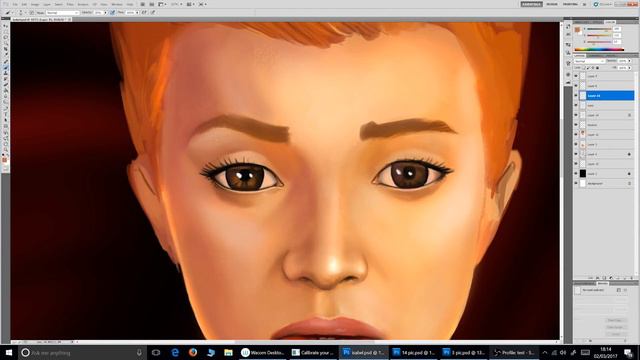Select the Clone Stamp tool

coord(6,73)
